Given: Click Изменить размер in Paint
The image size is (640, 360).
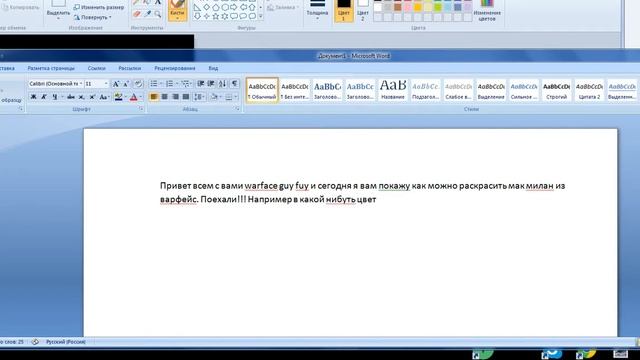Looking at the screenshot, I should click(99, 7).
